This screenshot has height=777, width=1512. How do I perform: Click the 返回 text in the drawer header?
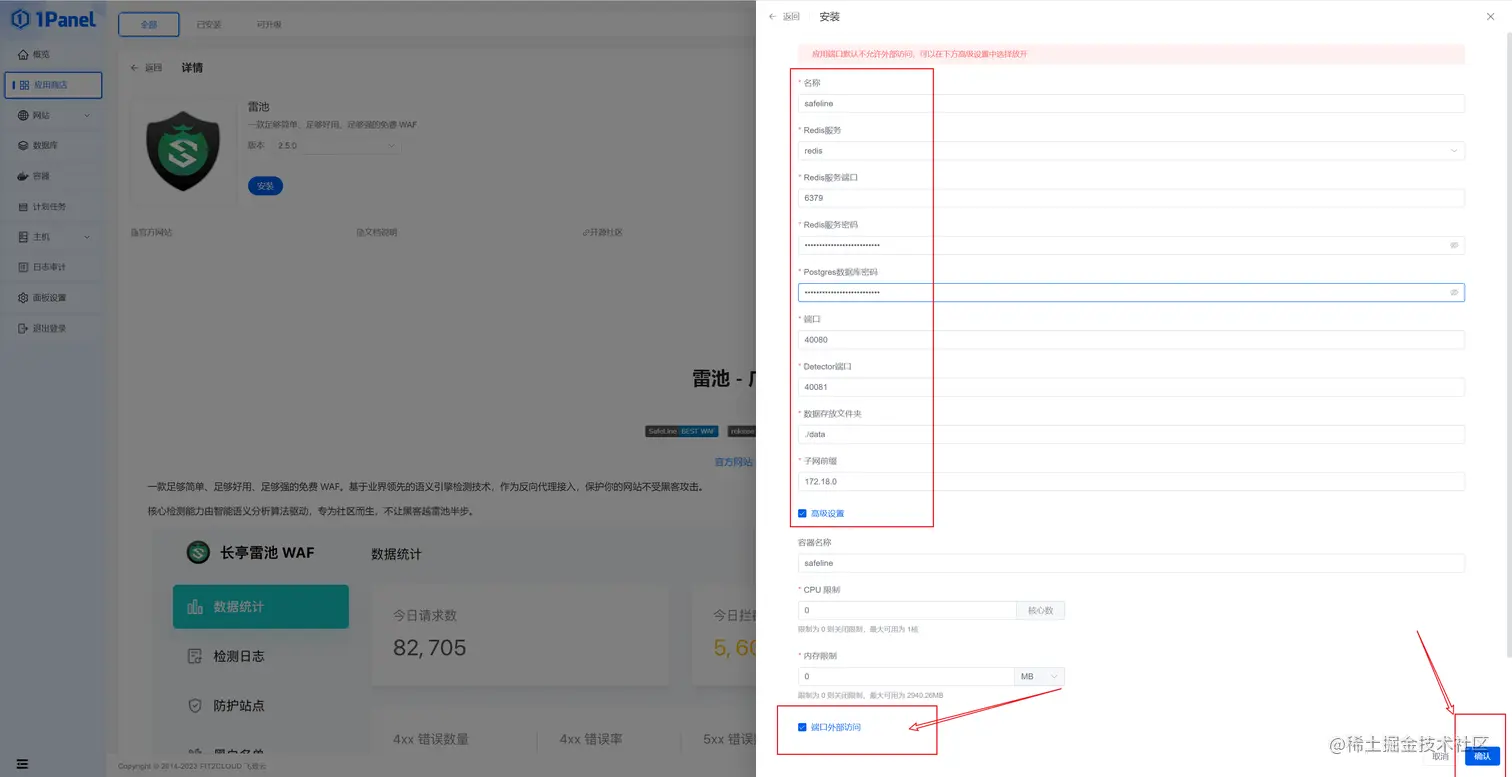tap(791, 16)
